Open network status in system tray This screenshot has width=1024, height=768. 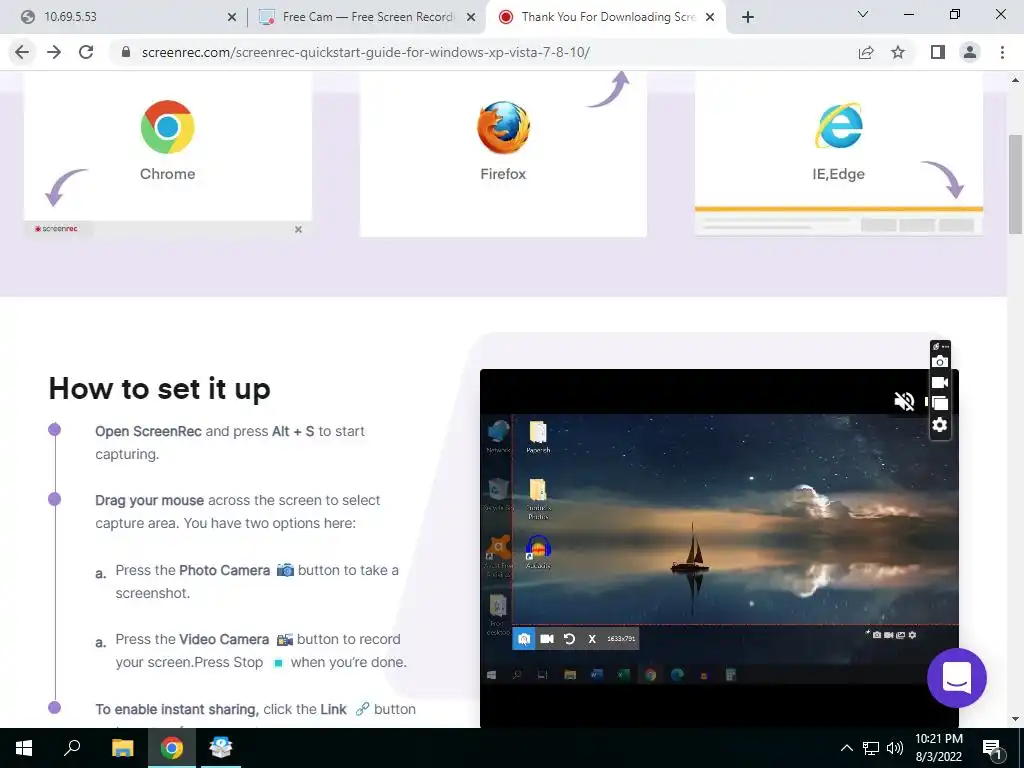[x=871, y=748]
